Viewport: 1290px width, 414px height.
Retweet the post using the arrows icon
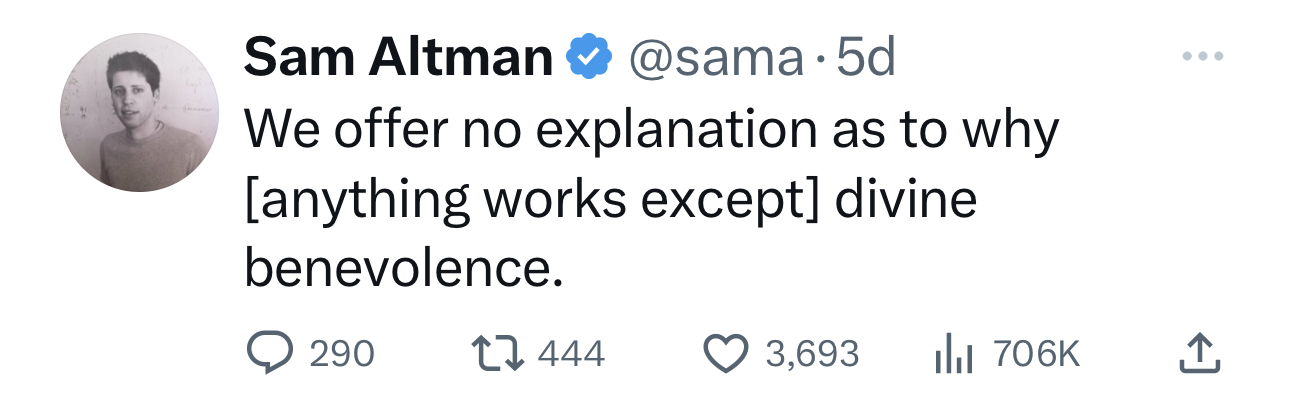pos(495,353)
